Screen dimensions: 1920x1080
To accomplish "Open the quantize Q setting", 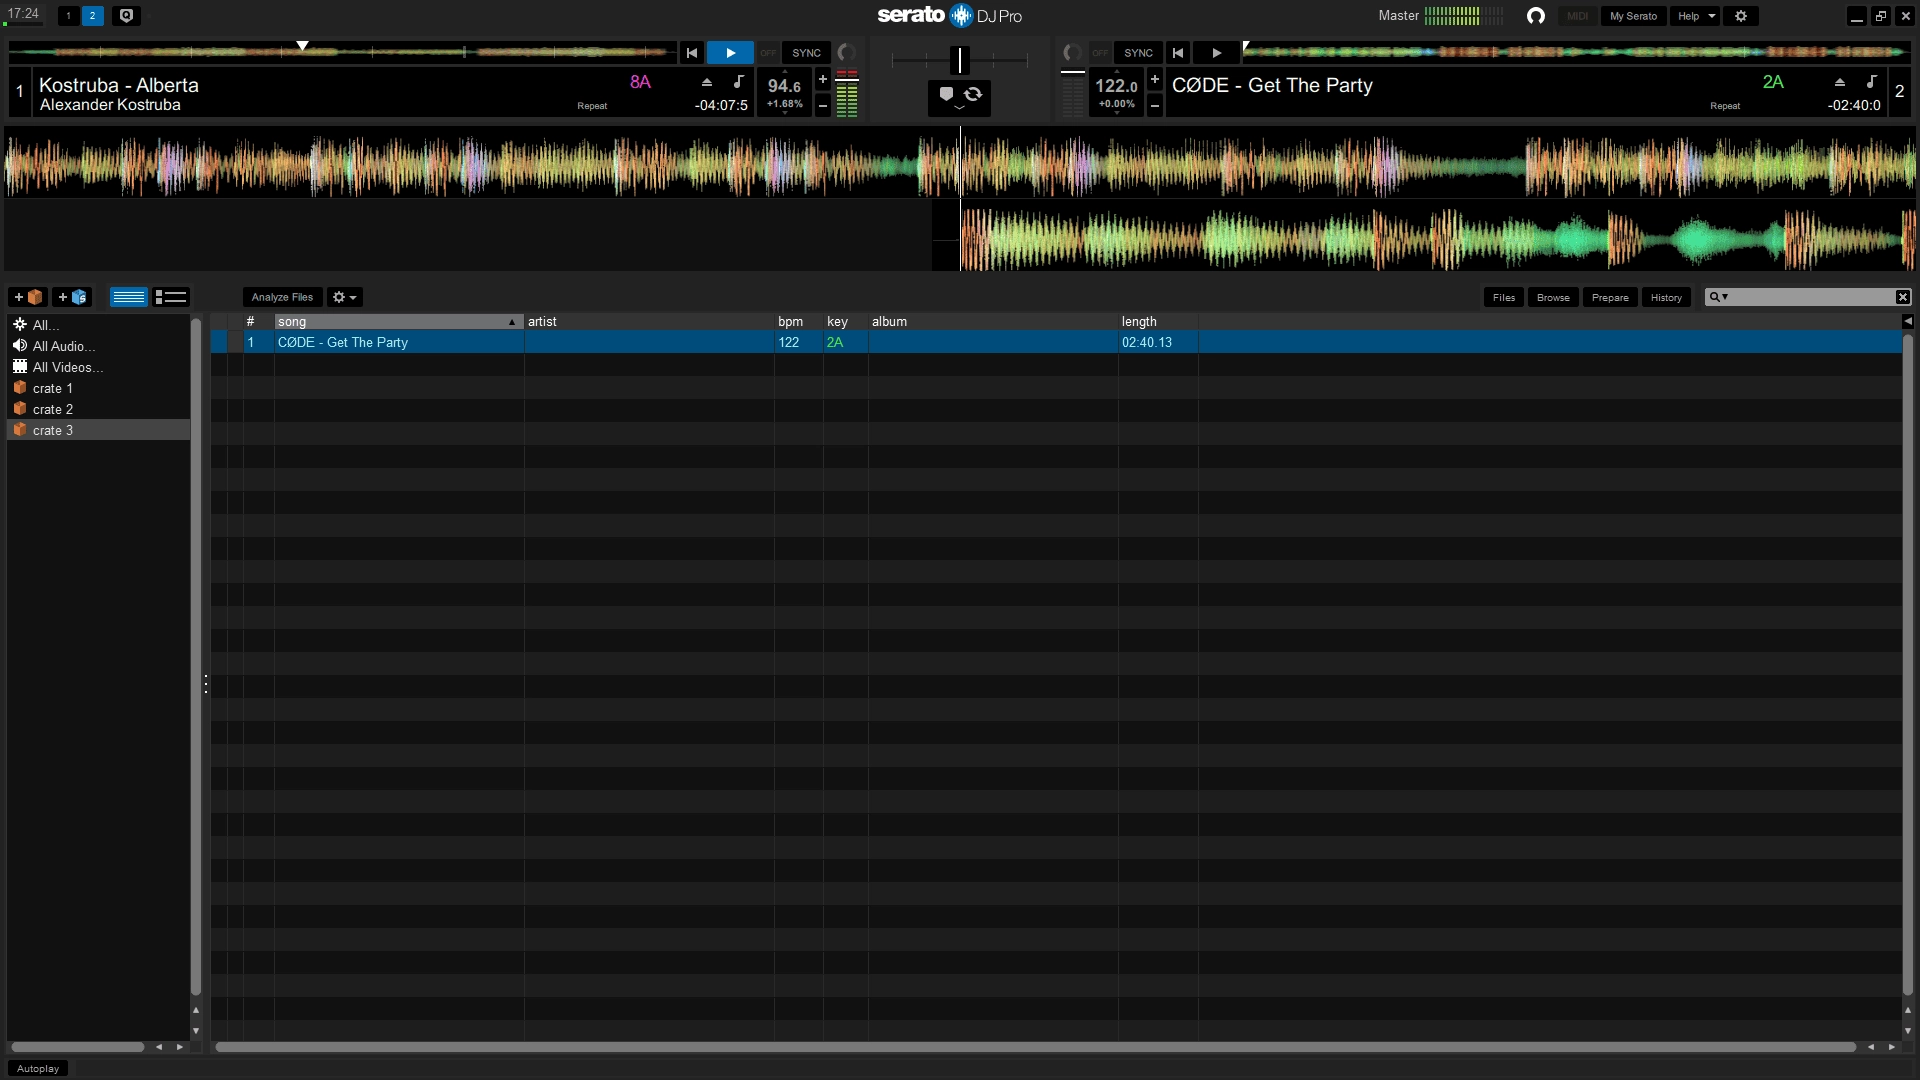I will (x=126, y=16).
